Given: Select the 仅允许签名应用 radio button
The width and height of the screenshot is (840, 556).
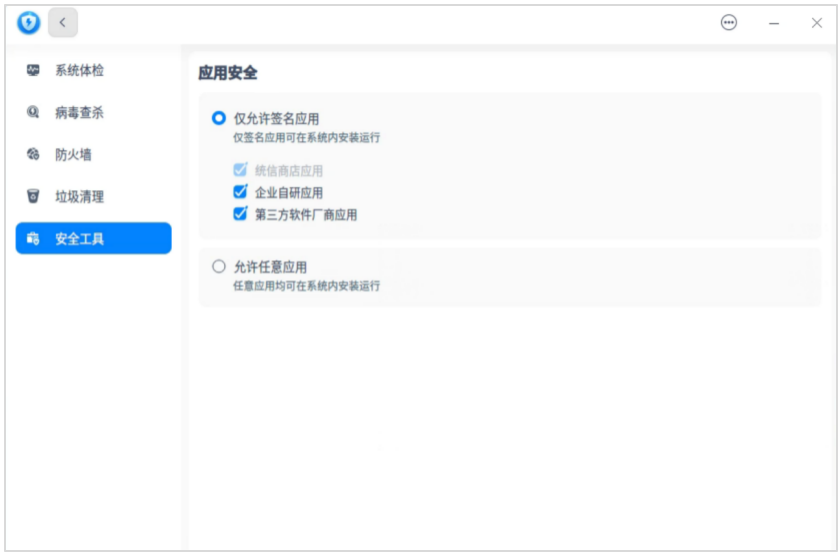Looking at the screenshot, I should coord(219,118).
